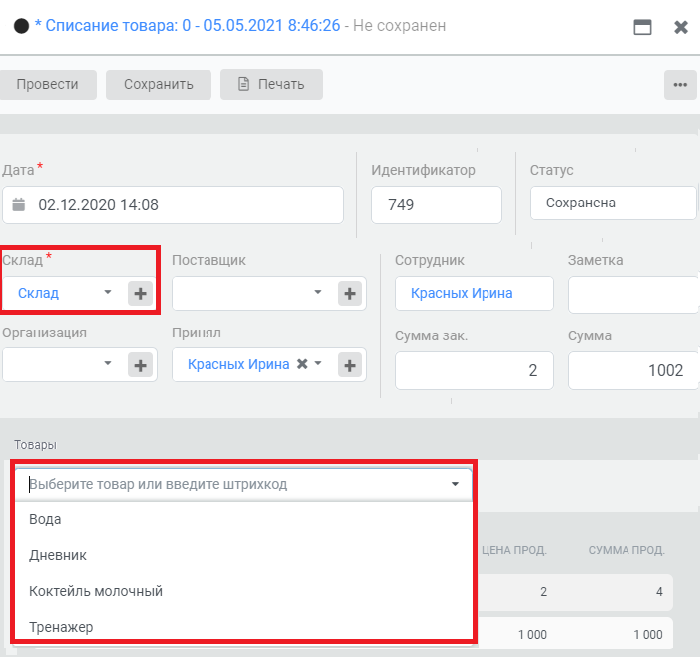The width and height of the screenshot is (700, 657).
Task: Click the black circle status icon in the title
Action: [21, 26]
